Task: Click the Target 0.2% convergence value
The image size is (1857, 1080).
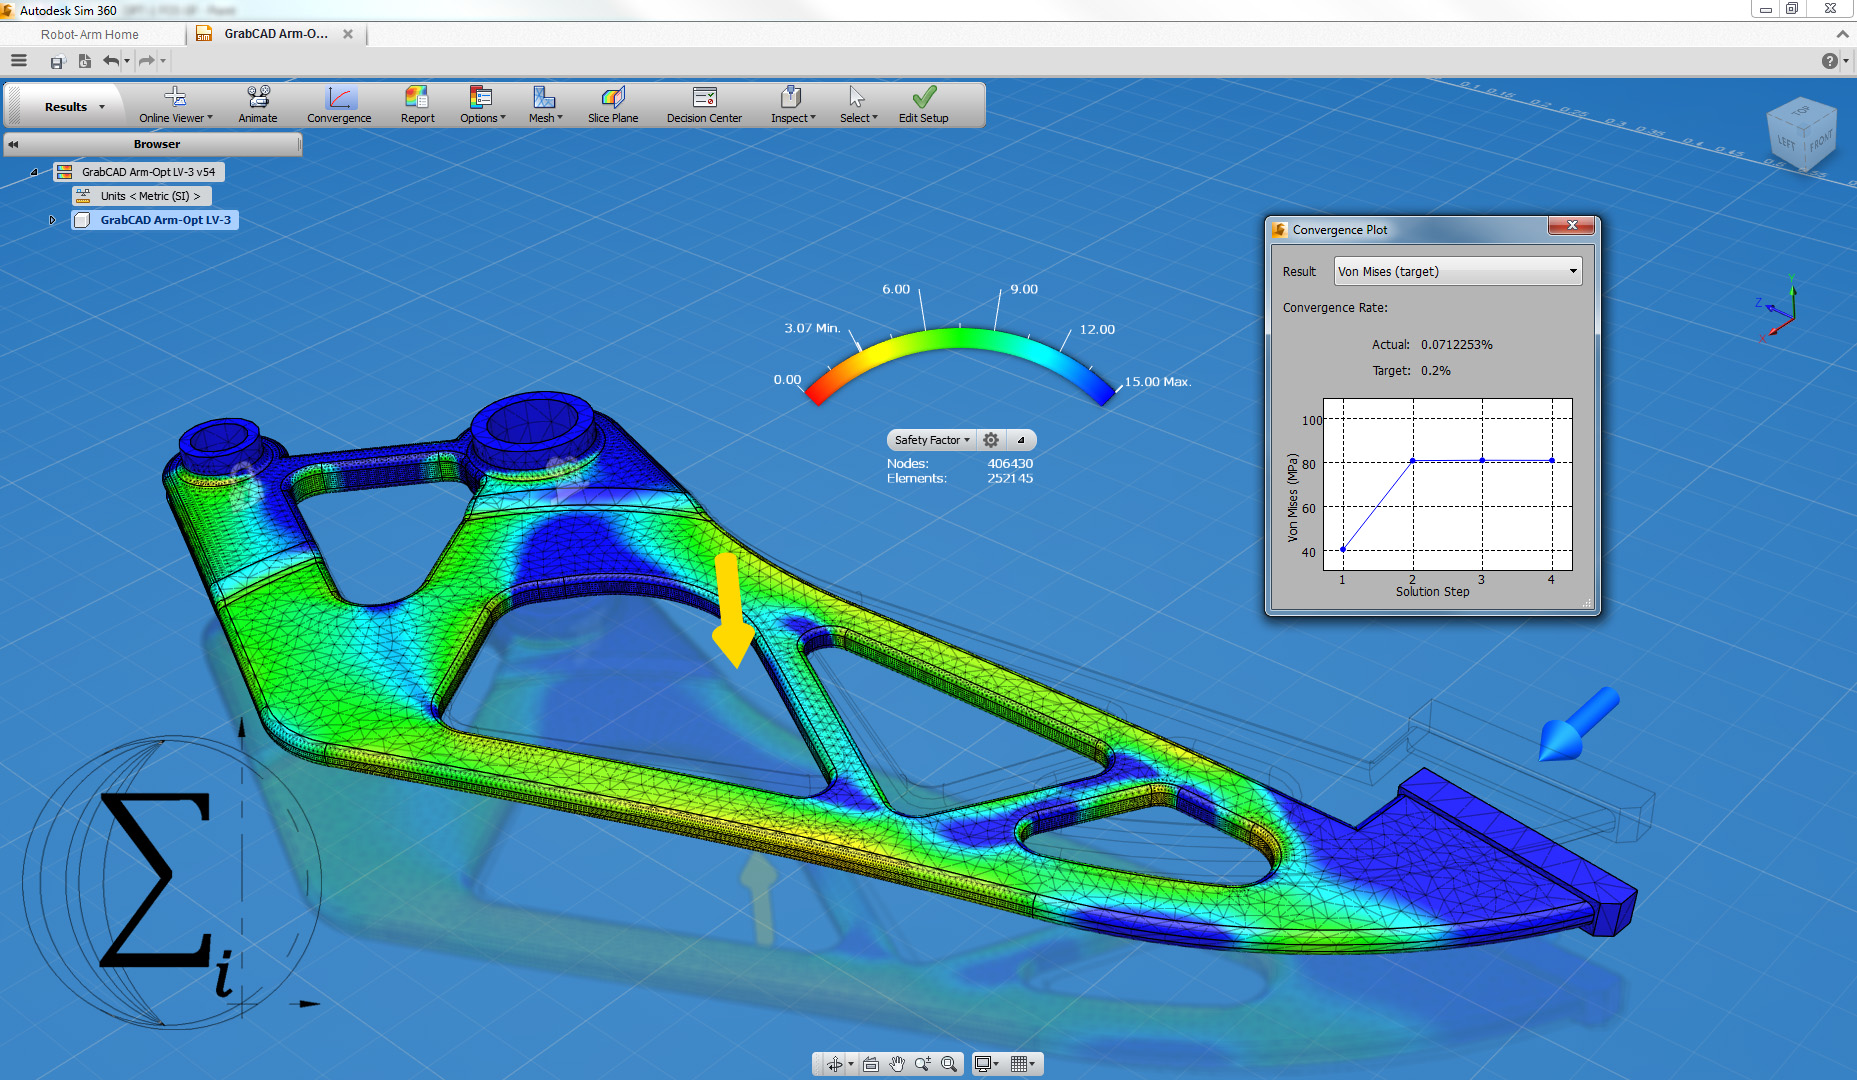Action: 1436,370
